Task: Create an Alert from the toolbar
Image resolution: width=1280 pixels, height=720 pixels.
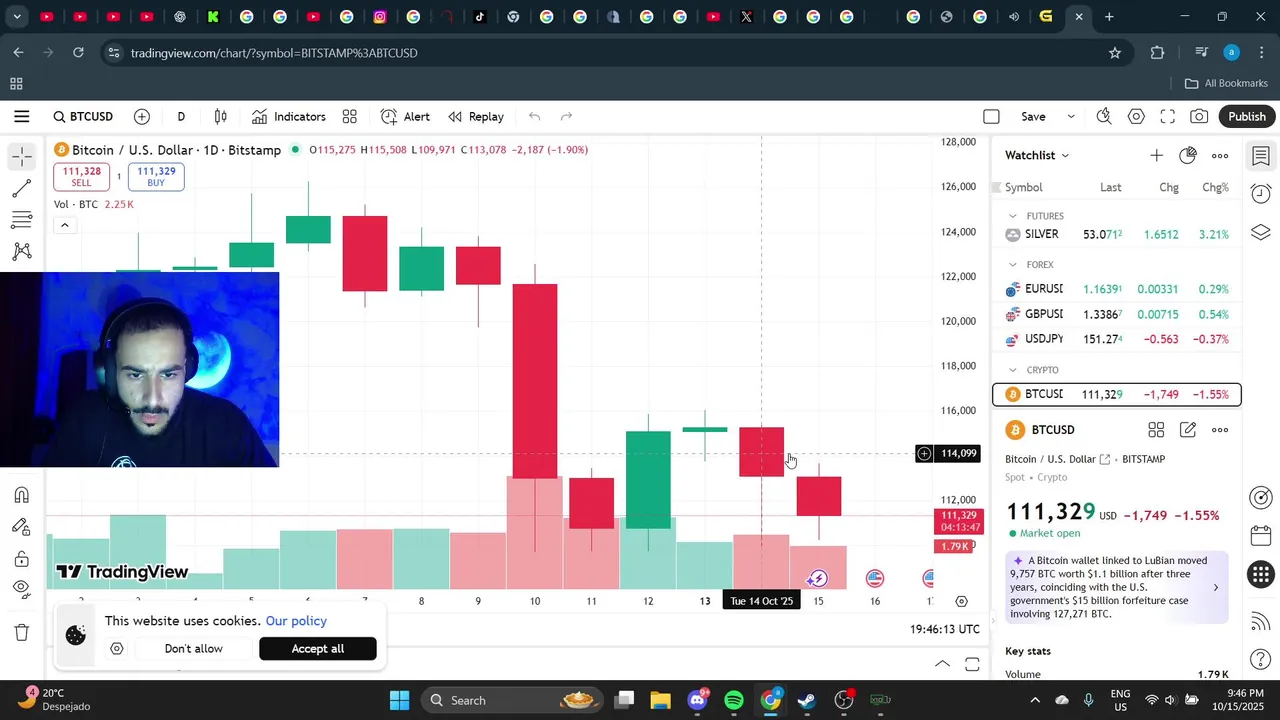Action: pos(405,117)
